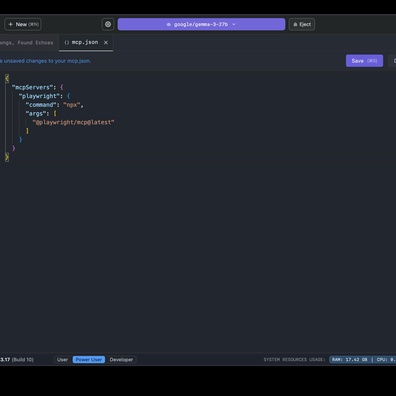Select Power User mode
The height and width of the screenshot is (396, 396).
tap(89, 360)
